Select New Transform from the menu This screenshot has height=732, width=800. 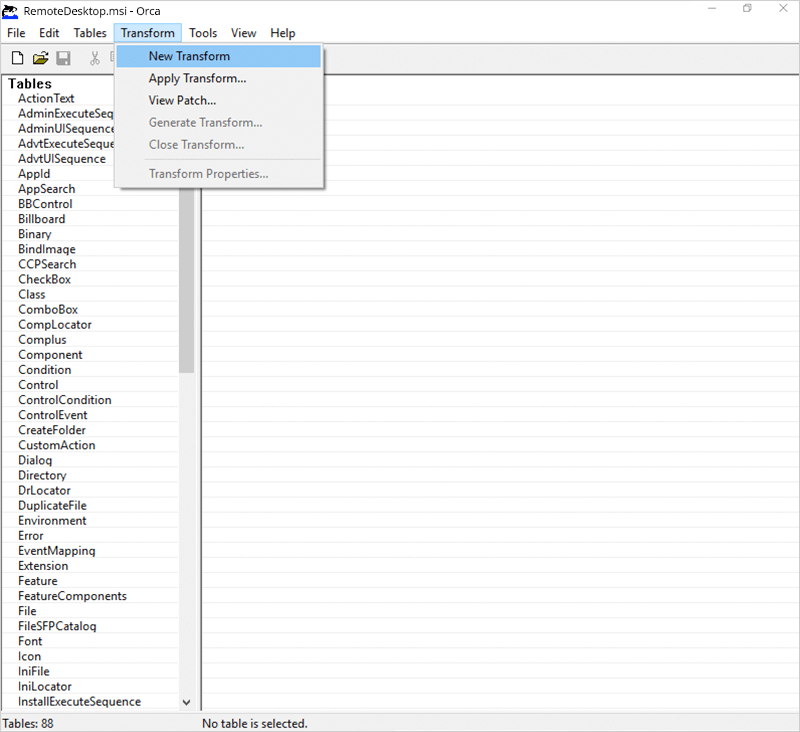coord(189,56)
